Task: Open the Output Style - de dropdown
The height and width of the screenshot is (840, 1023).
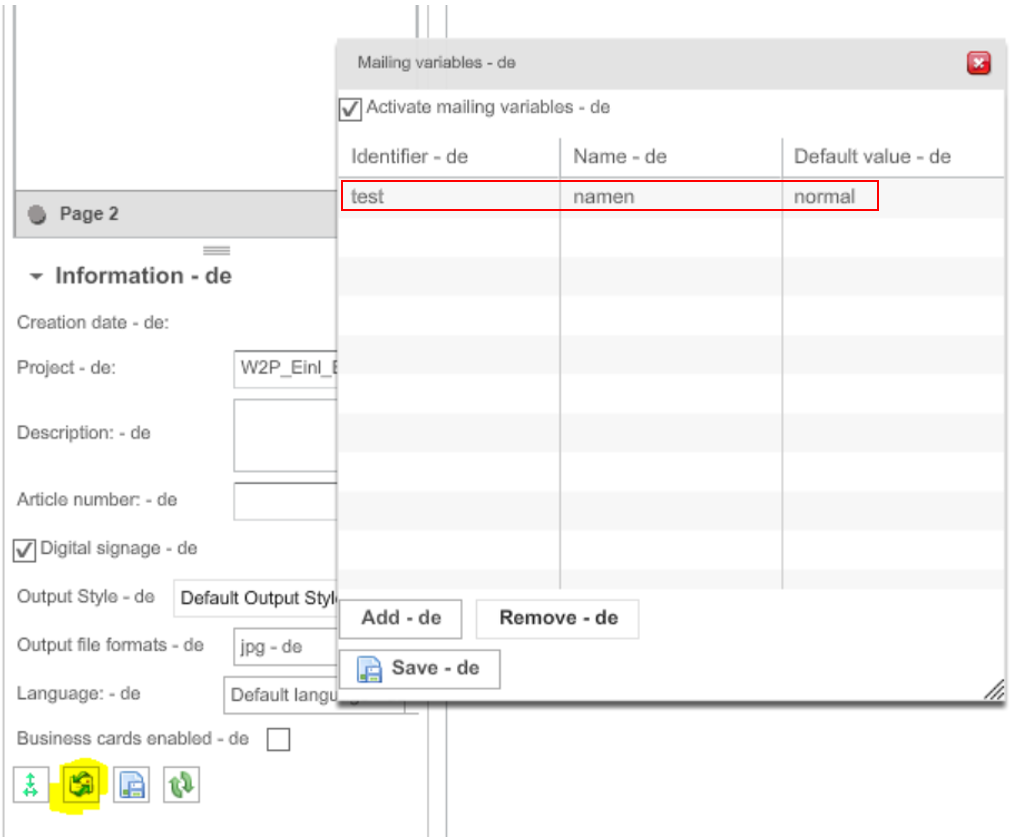Action: (255, 598)
